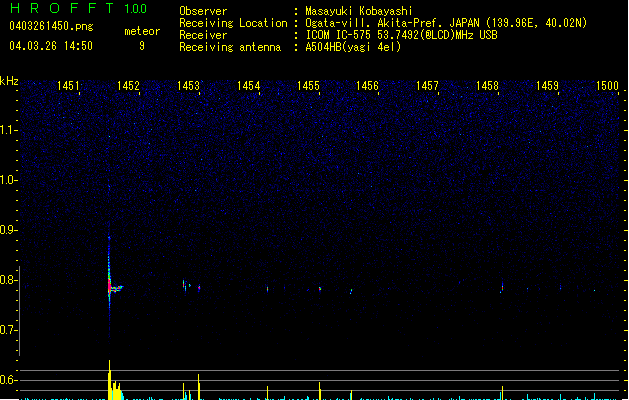
Task: Click the meteor echo just after 1458
Action: point(502,287)
